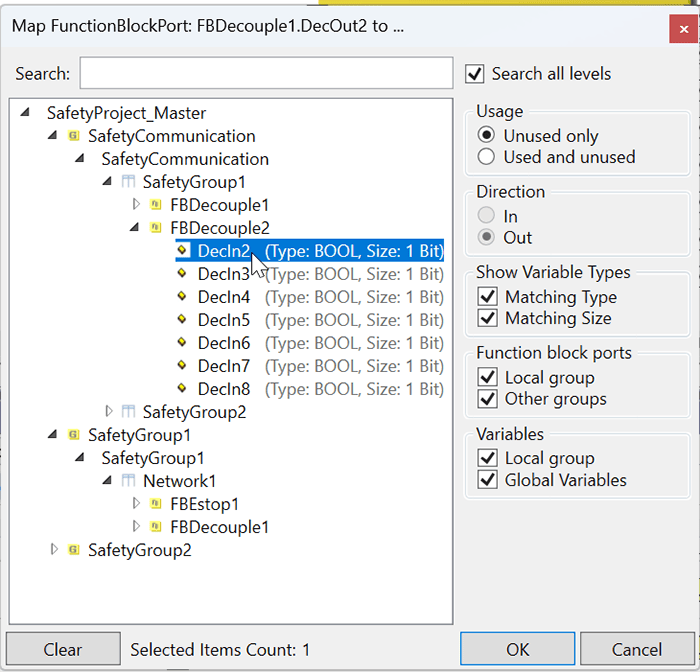Screen dimensions: 700x672
Task: Click the Clear button
Action: tap(63, 649)
